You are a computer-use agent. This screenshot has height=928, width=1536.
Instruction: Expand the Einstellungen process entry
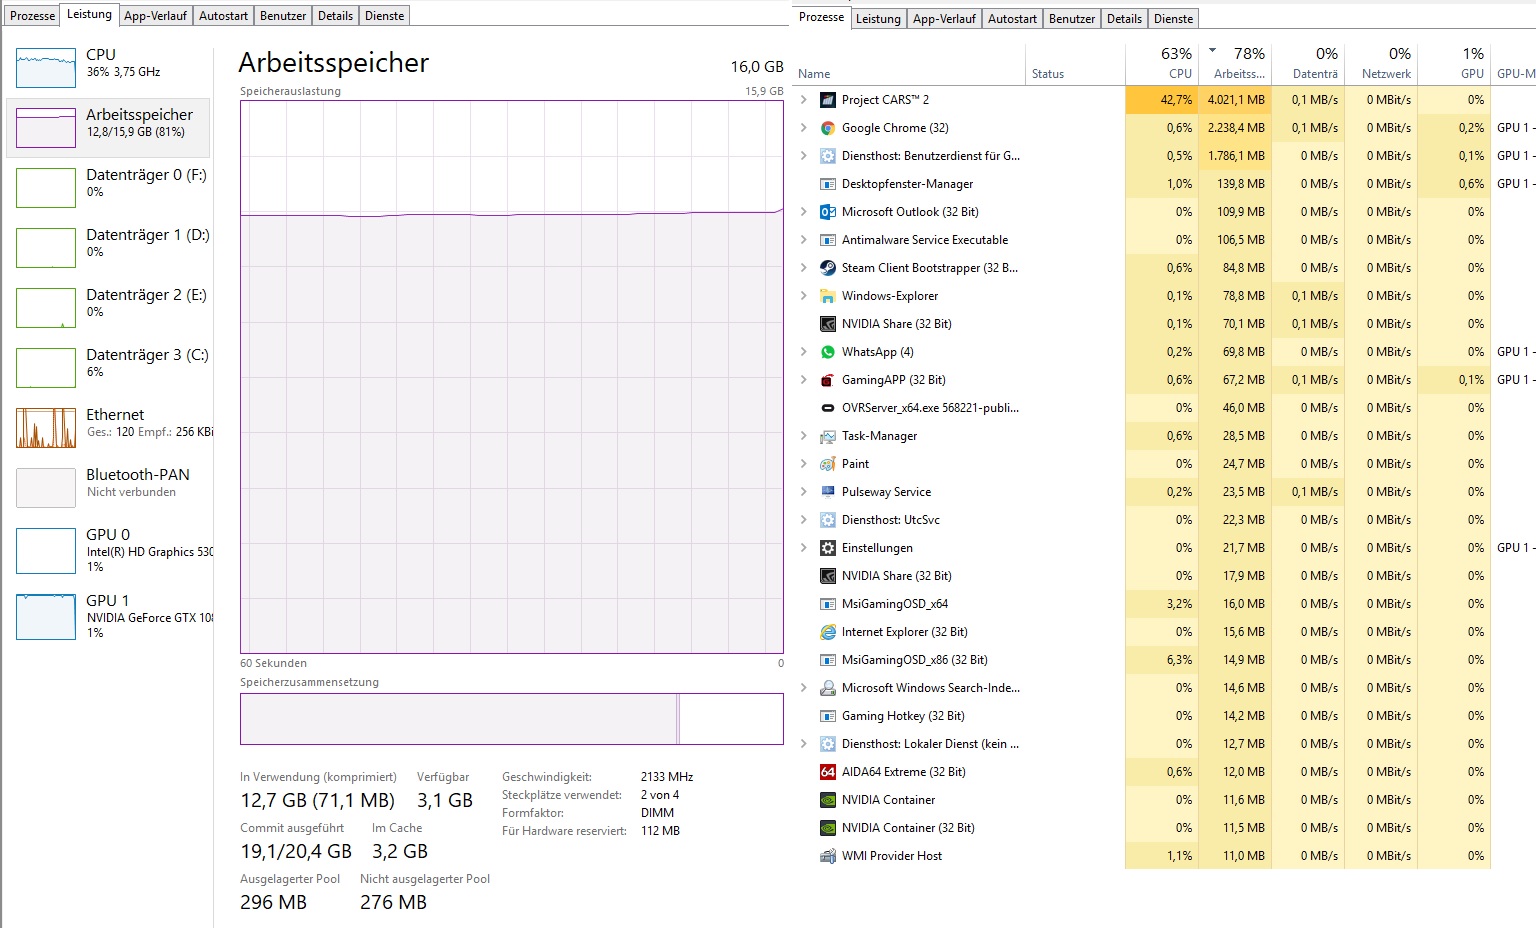pos(804,548)
